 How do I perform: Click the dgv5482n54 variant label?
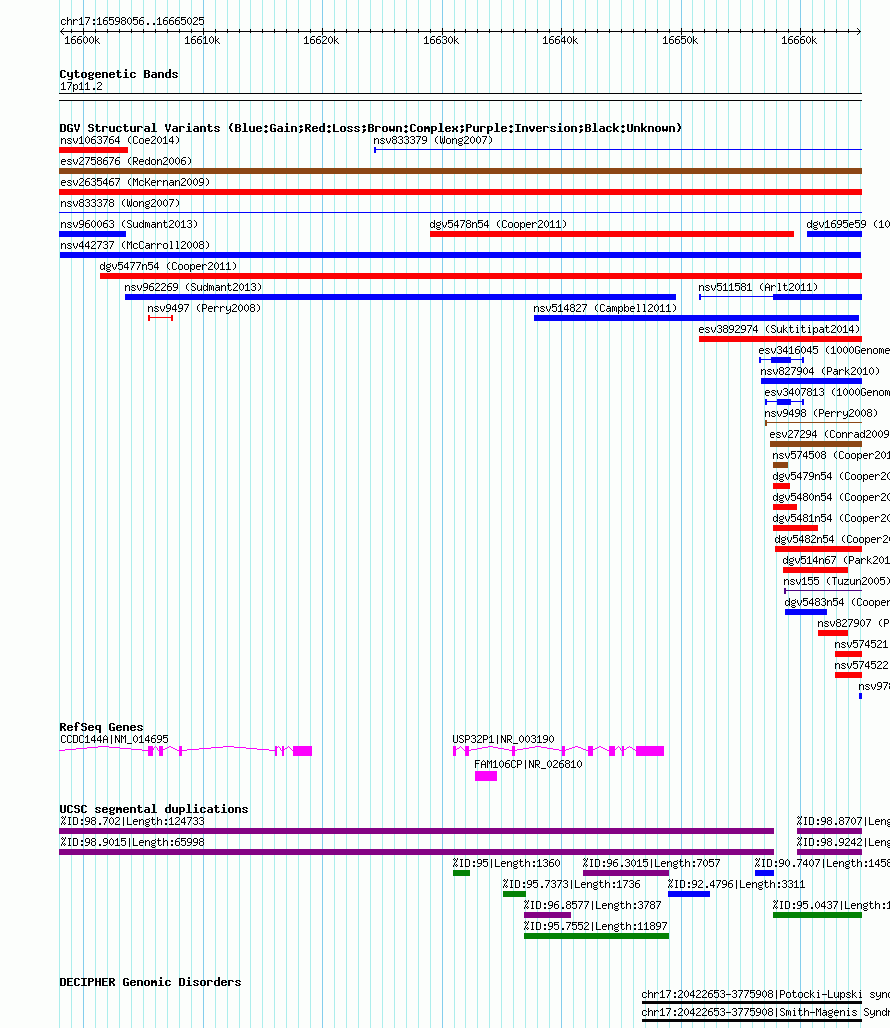[832, 539]
